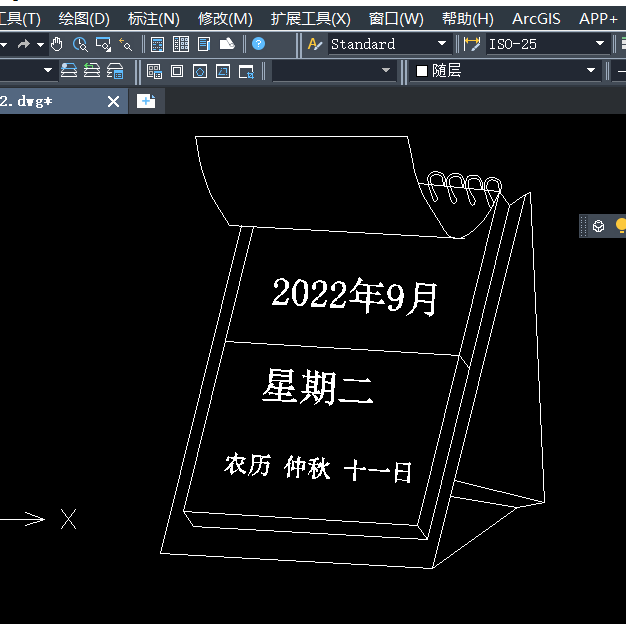
Task: Open the 标注(N) menu
Action: [154, 19]
